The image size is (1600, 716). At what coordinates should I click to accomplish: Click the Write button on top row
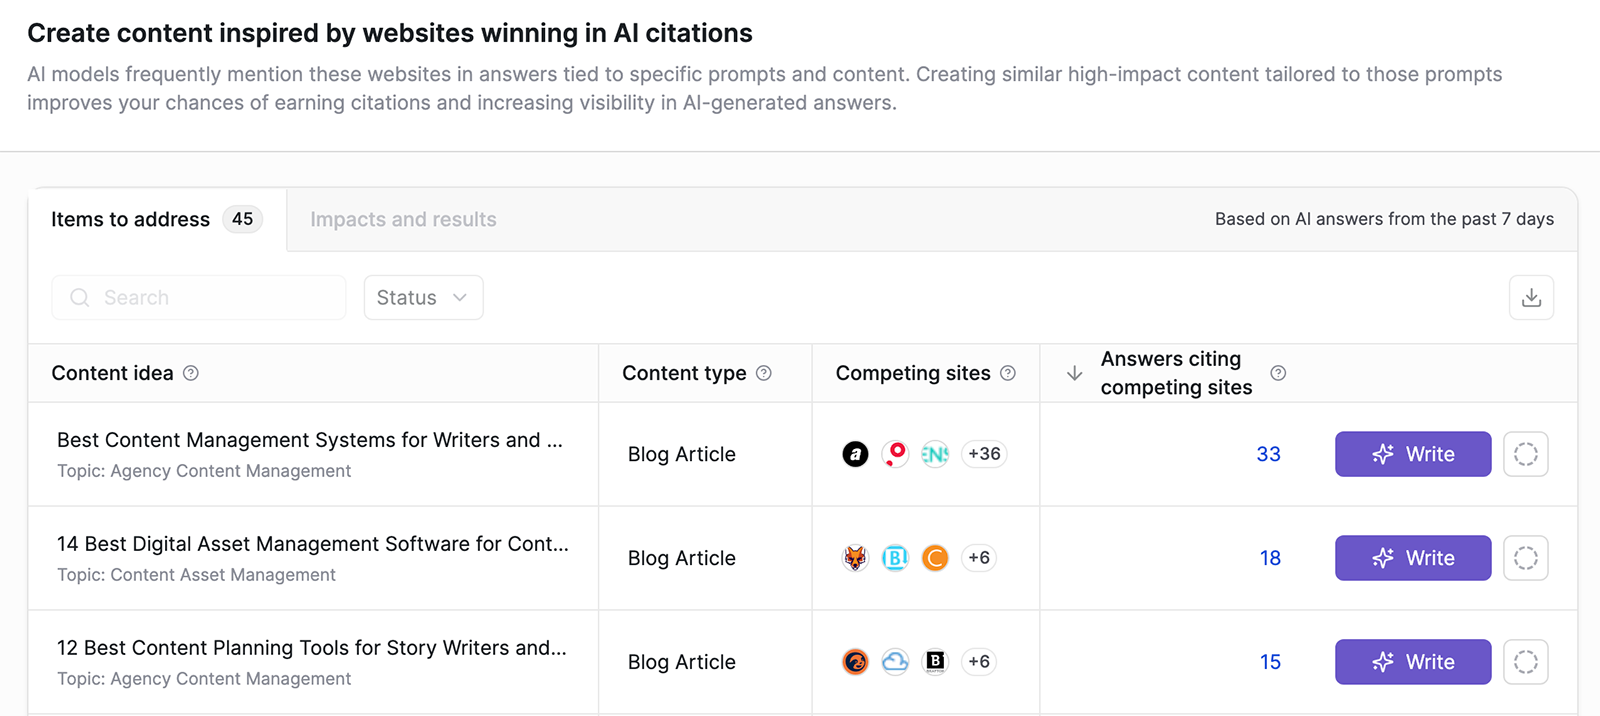click(x=1412, y=454)
